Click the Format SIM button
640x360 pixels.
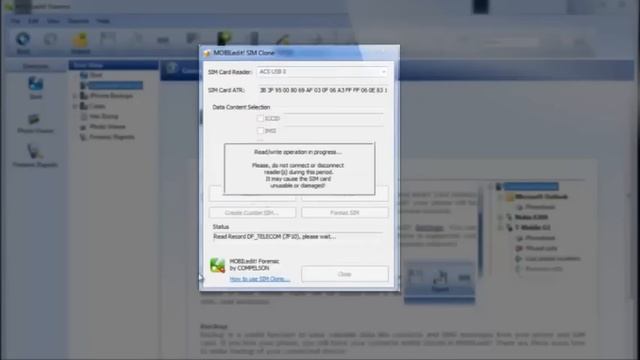(345, 213)
